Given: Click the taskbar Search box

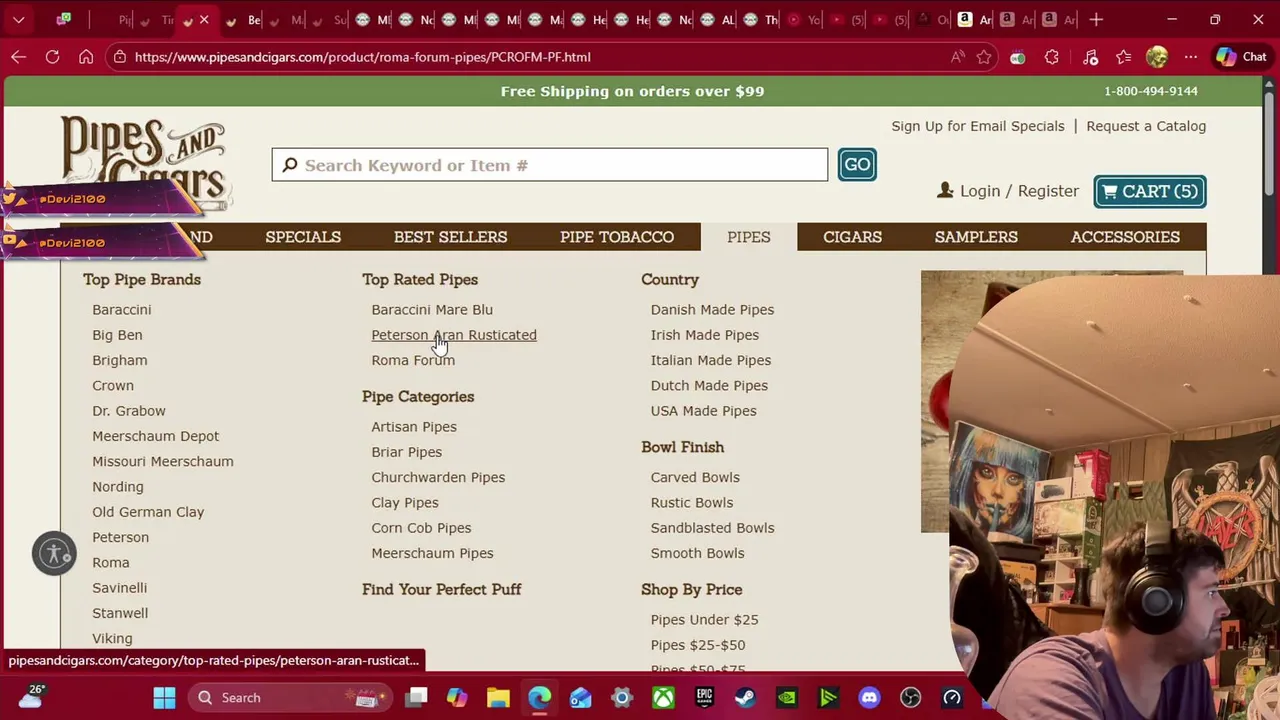Looking at the screenshot, I should 290,697.
